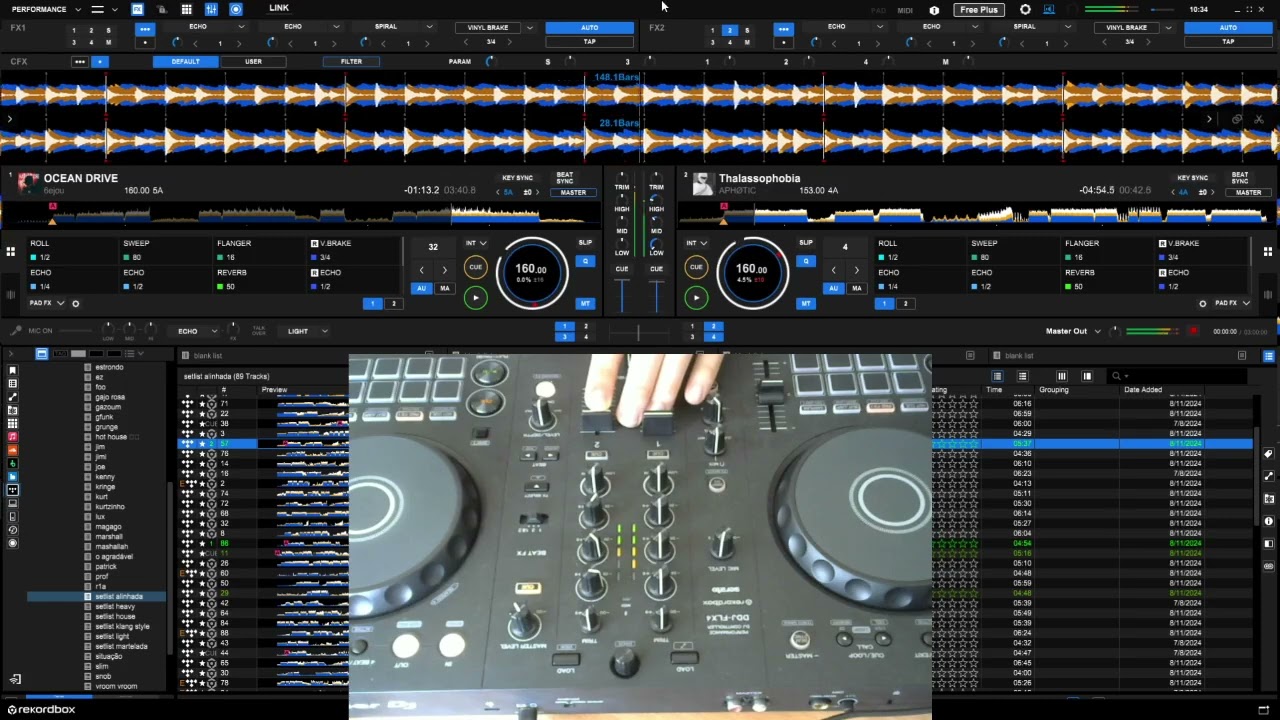Open deck 2 pad grid view icon
The height and width of the screenshot is (720, 1280).
(x=1268, y=251)
